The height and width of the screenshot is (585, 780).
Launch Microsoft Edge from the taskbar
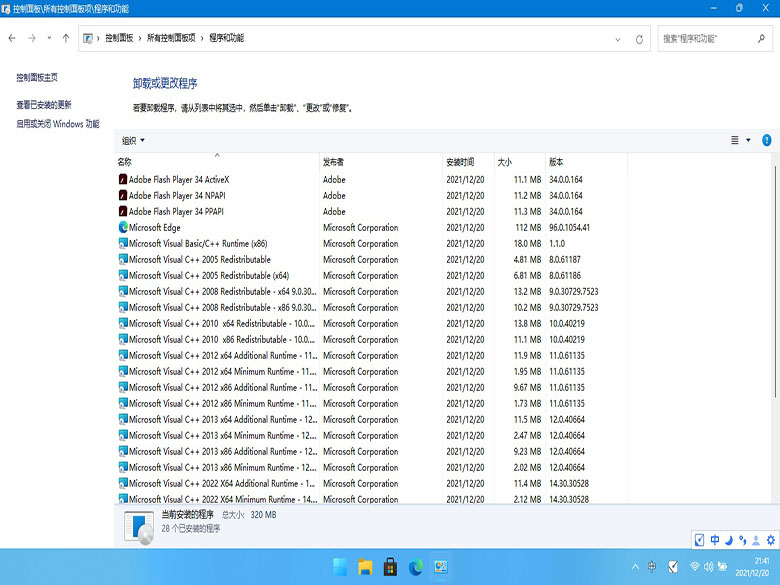click(x=415, y=567)
